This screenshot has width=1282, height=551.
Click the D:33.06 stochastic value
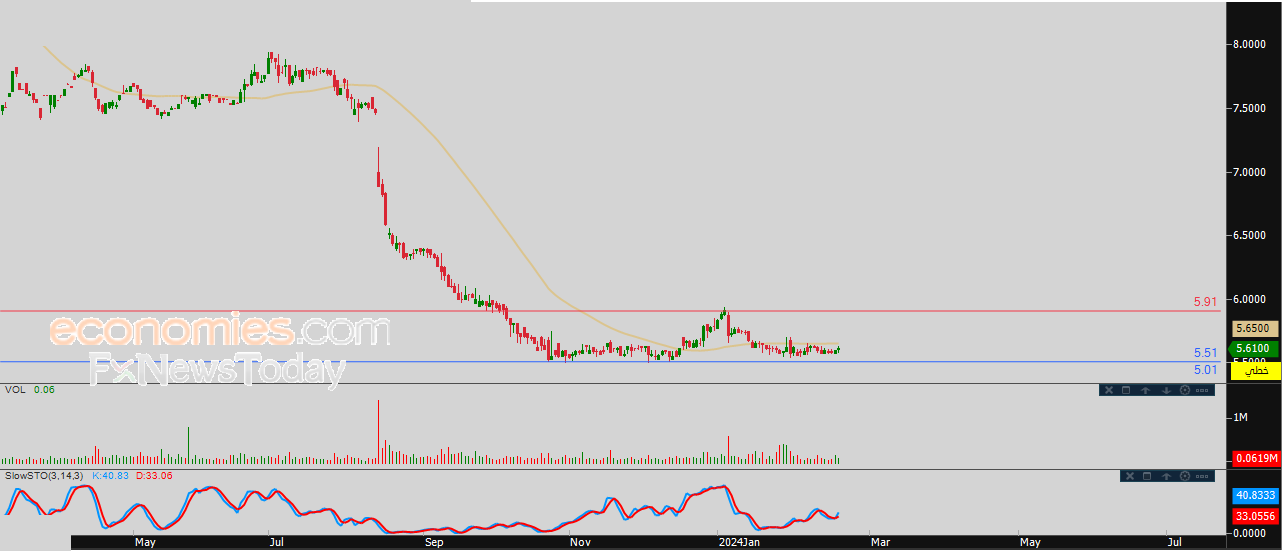click(154, 476)
